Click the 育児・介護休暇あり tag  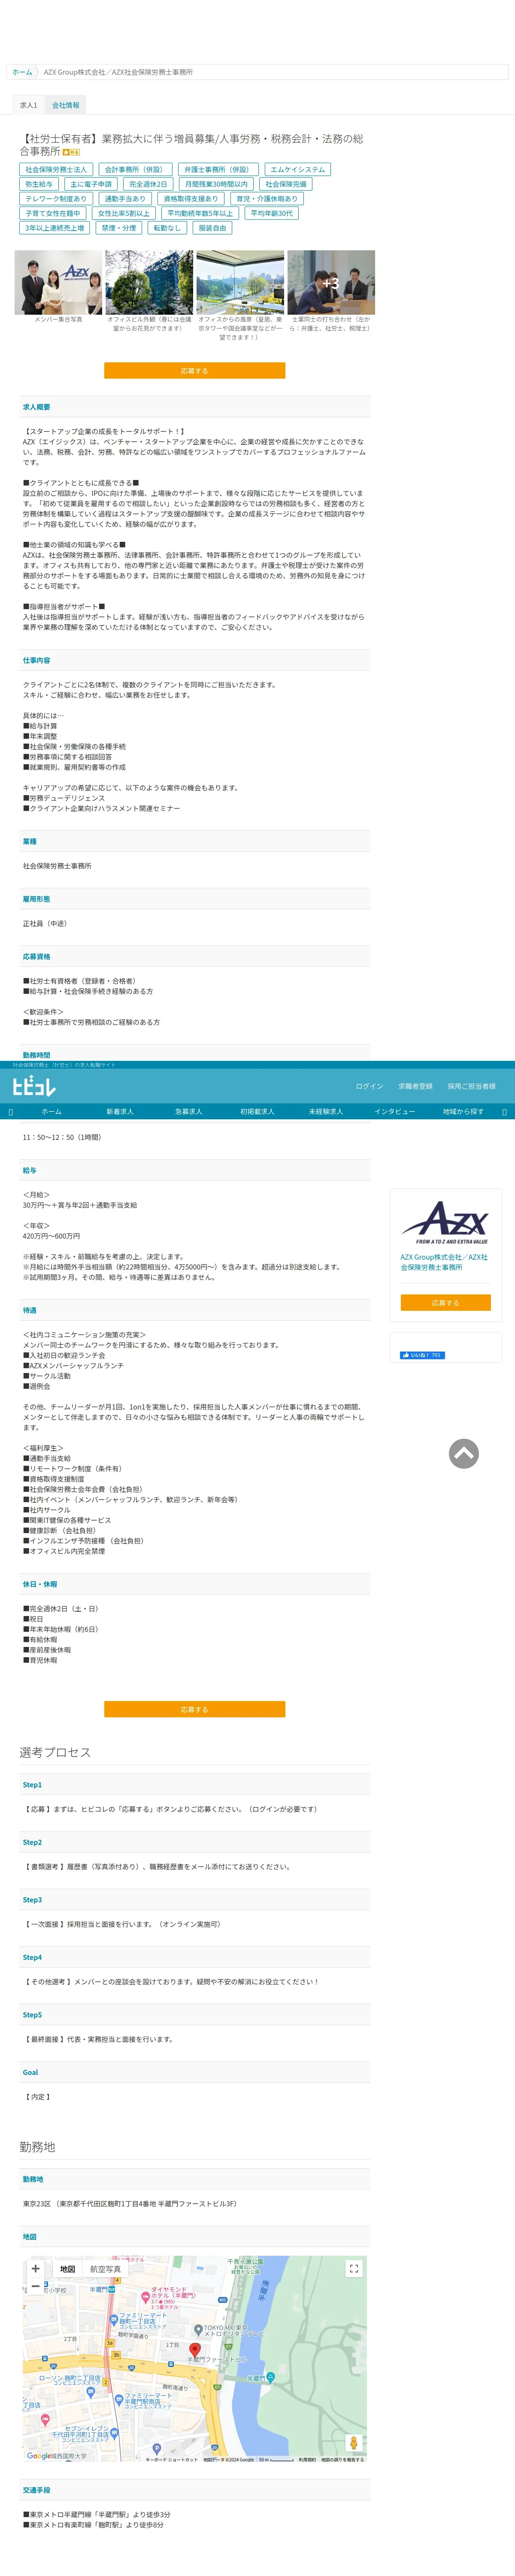click(x=267, y=199)
